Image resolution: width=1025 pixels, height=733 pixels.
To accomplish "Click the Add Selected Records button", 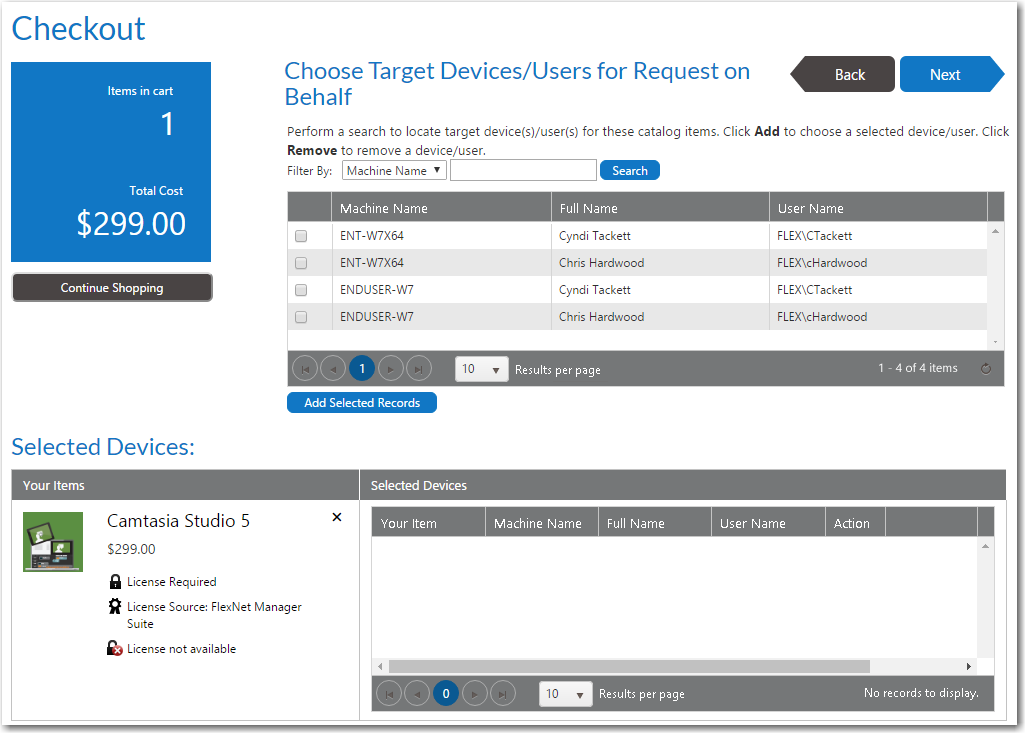I will click(x=362, y=403).
